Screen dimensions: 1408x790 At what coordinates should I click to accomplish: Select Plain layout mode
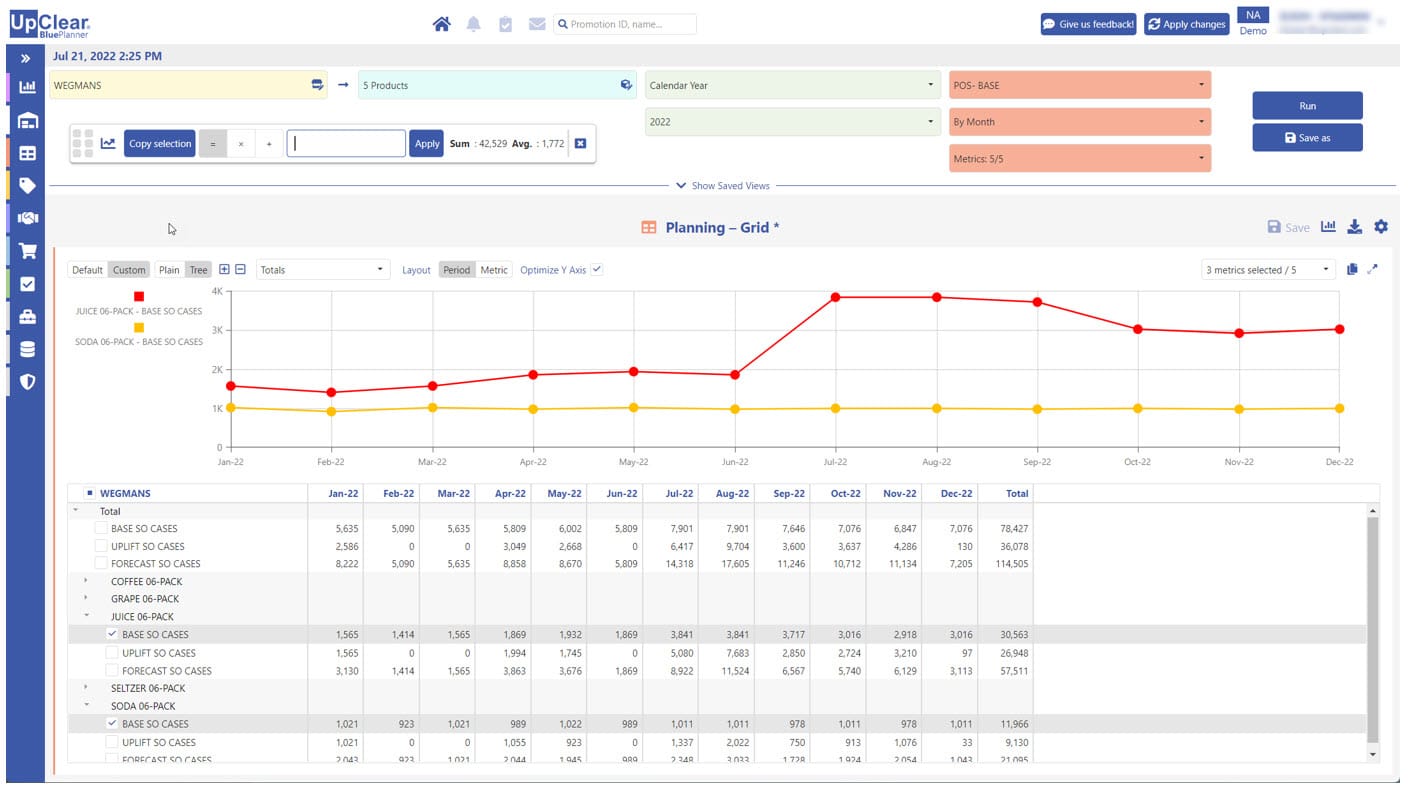pyautogui.click(x=170, y=270)
